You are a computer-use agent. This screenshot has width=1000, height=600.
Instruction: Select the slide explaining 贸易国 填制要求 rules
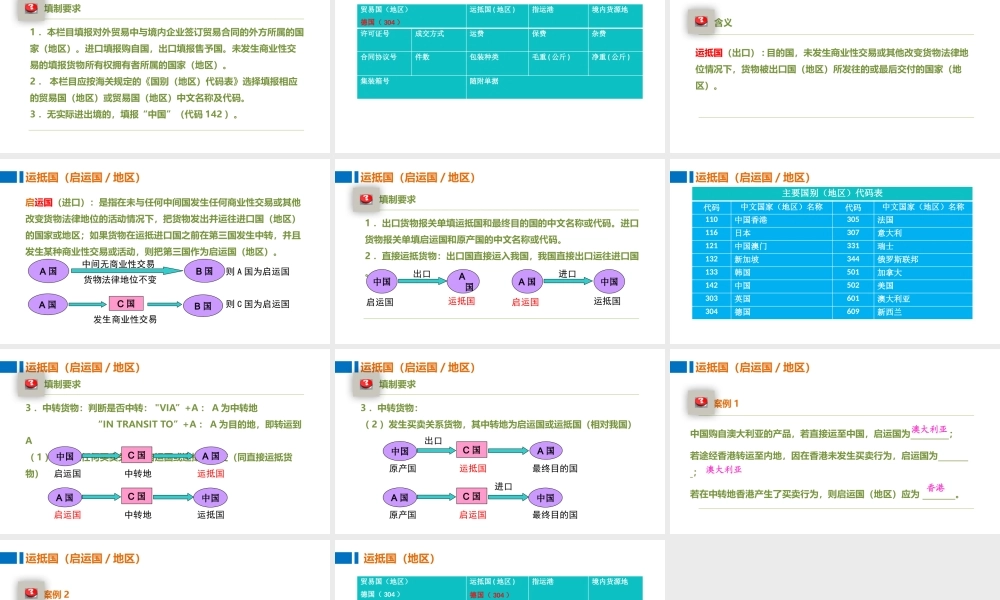[165, 77]
